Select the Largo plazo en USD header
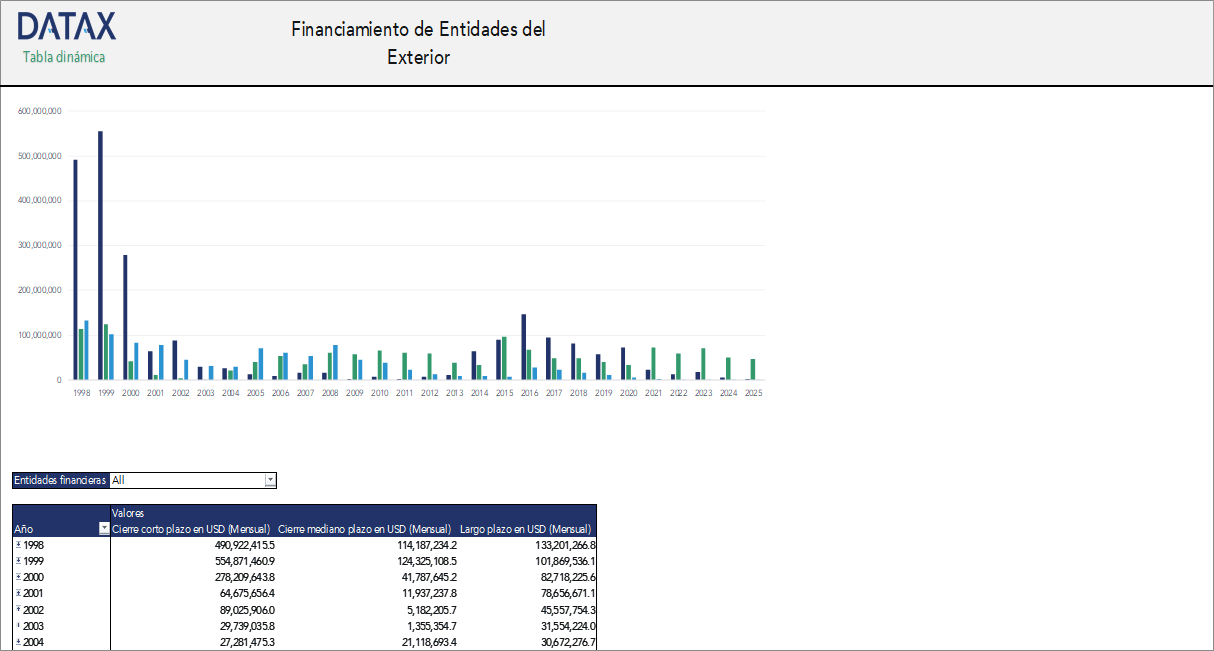Screen dimensions: 1214x651 525,529
